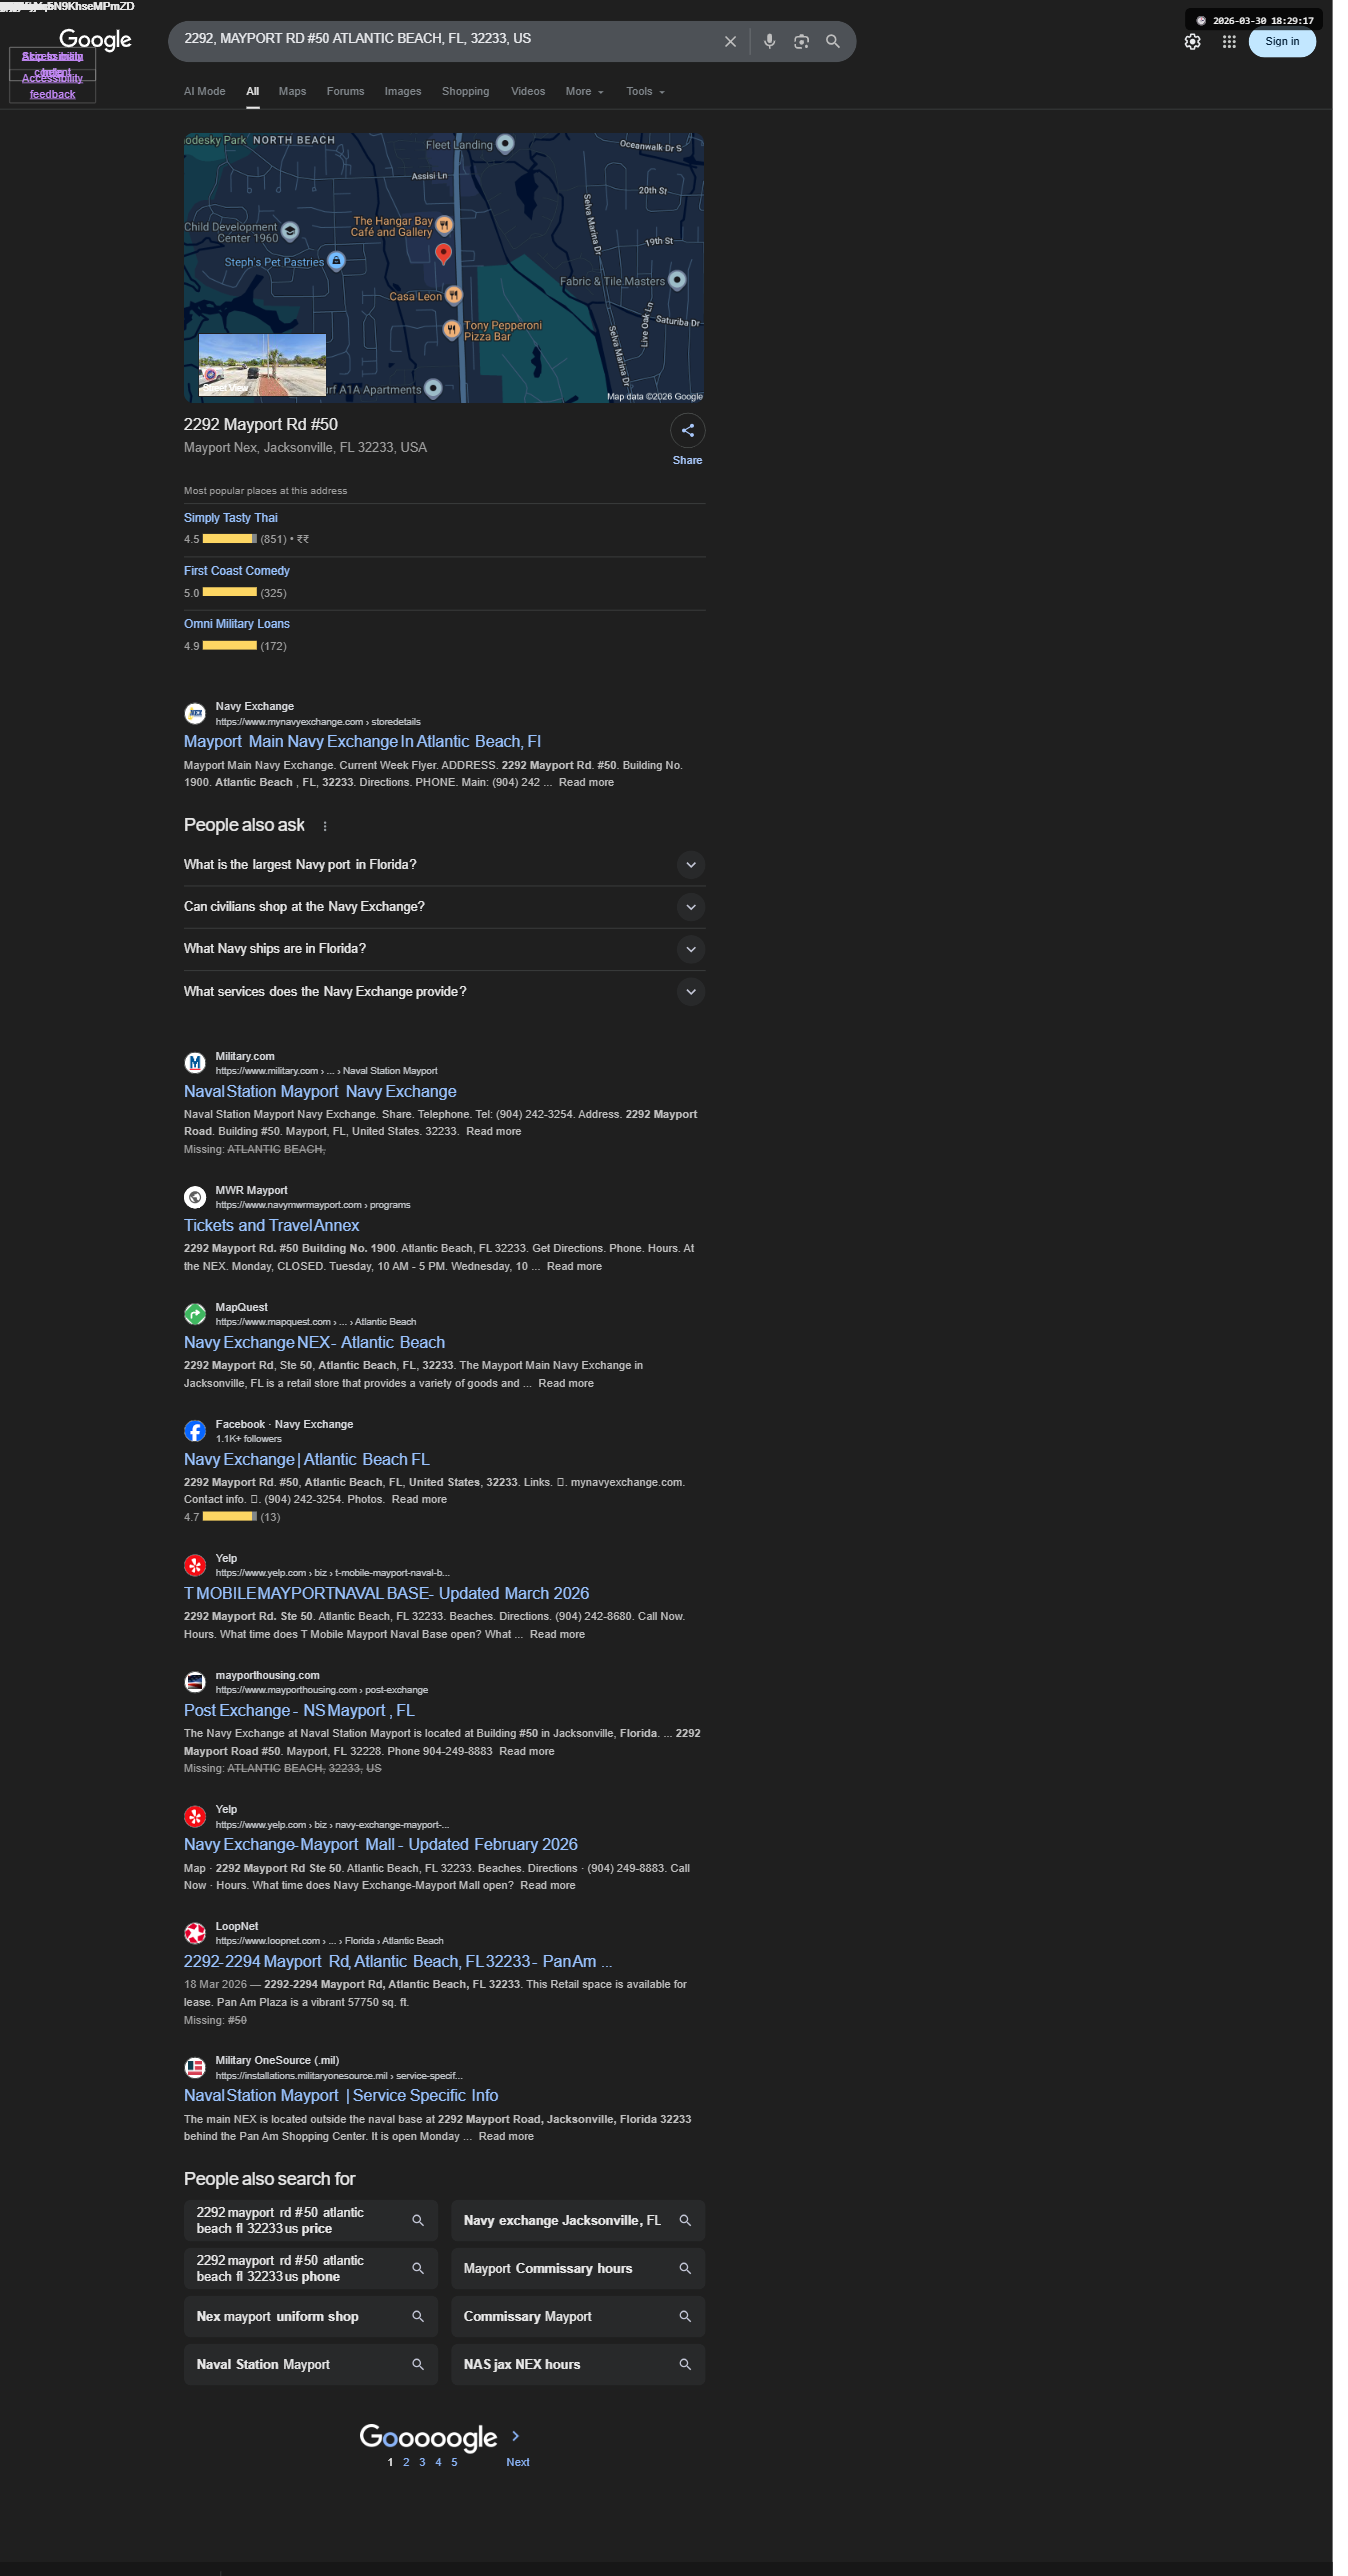Go to the Next results page
This screenshot has height=2576, width=1348.
click(517, 2462)
